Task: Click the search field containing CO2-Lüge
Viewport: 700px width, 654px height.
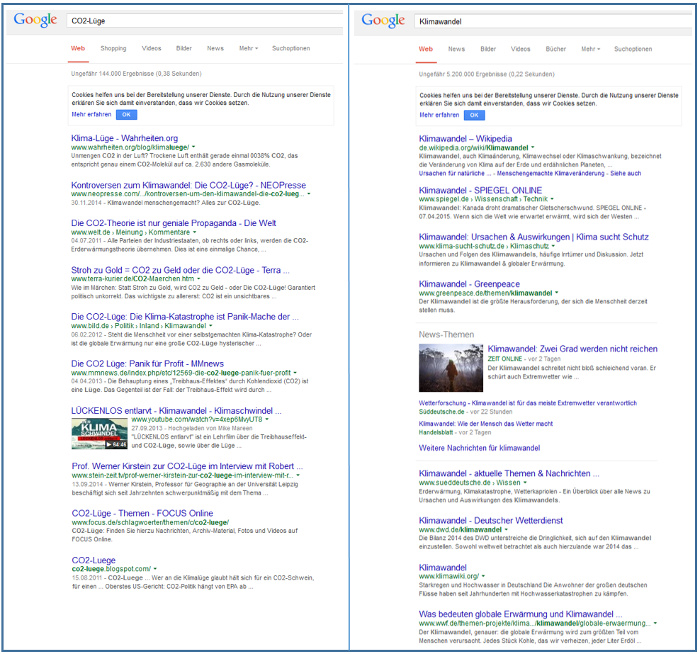Action: [200, 20]
